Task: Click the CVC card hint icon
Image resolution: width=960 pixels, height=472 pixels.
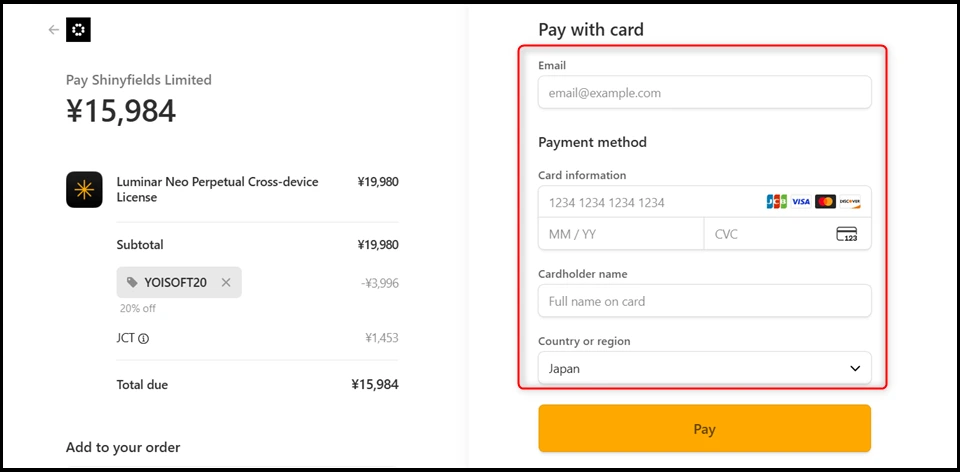Action: pyautogui.click(x=846, y=234)
